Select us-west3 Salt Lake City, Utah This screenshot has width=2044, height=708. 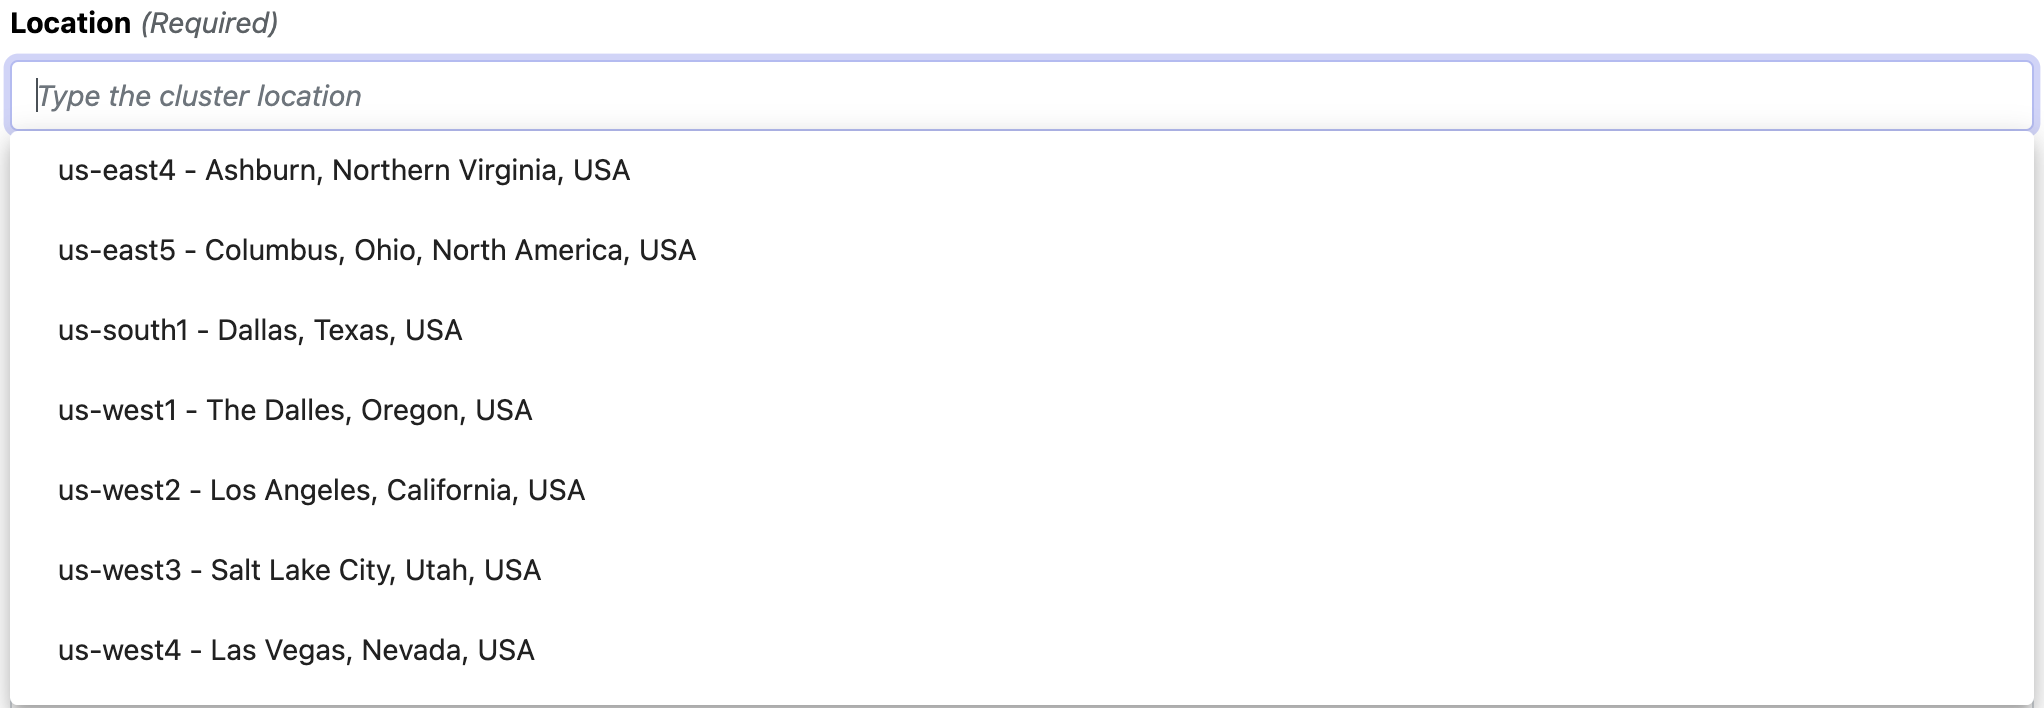point(299,570)
